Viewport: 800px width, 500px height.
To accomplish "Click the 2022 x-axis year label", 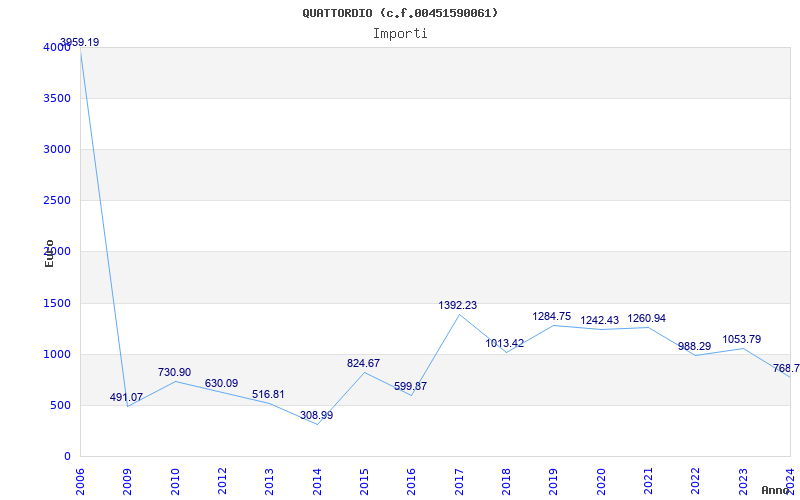I will pos(695,481).
